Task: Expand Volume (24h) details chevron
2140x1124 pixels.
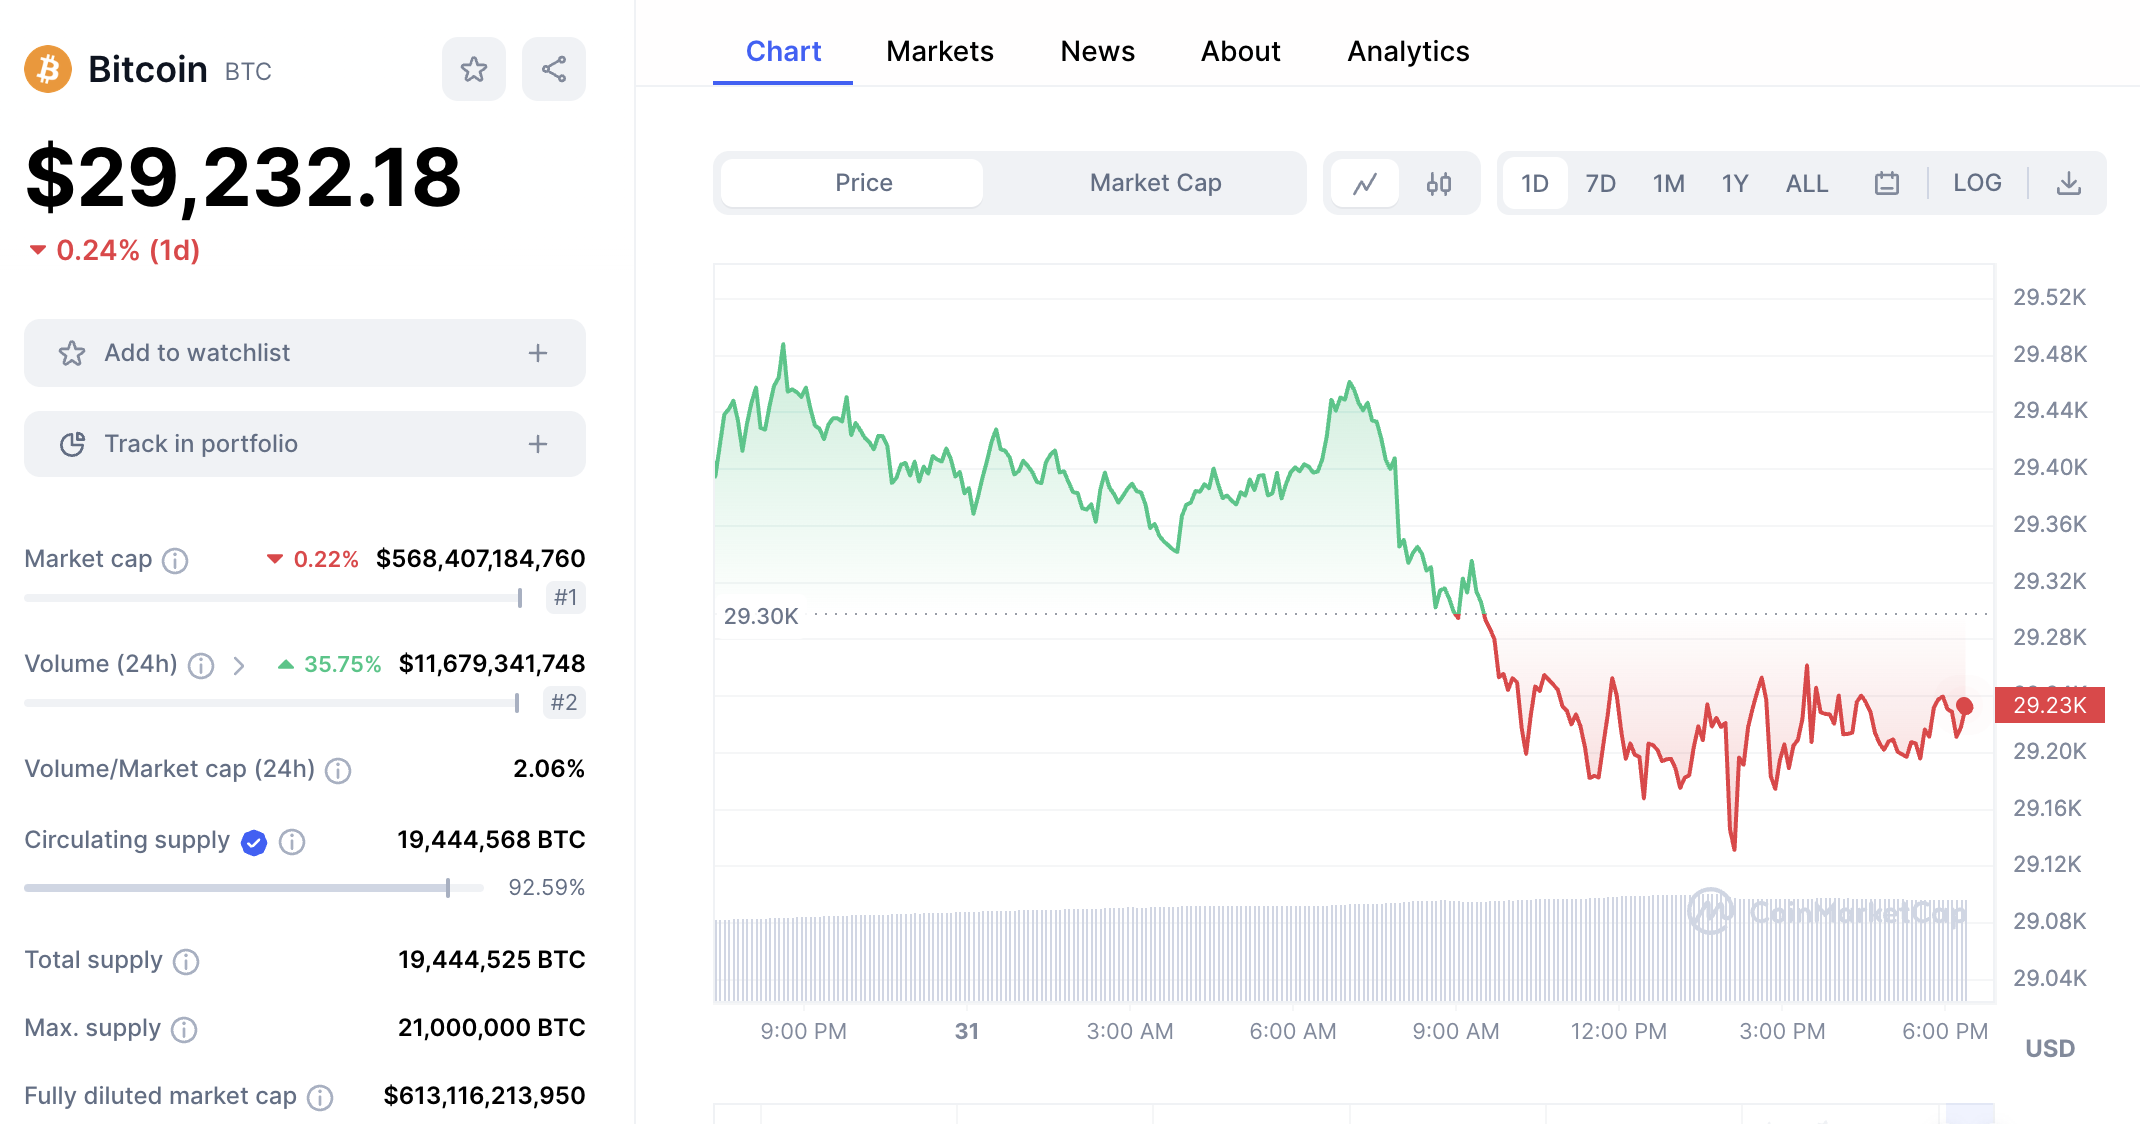Action: pos(239,666)
